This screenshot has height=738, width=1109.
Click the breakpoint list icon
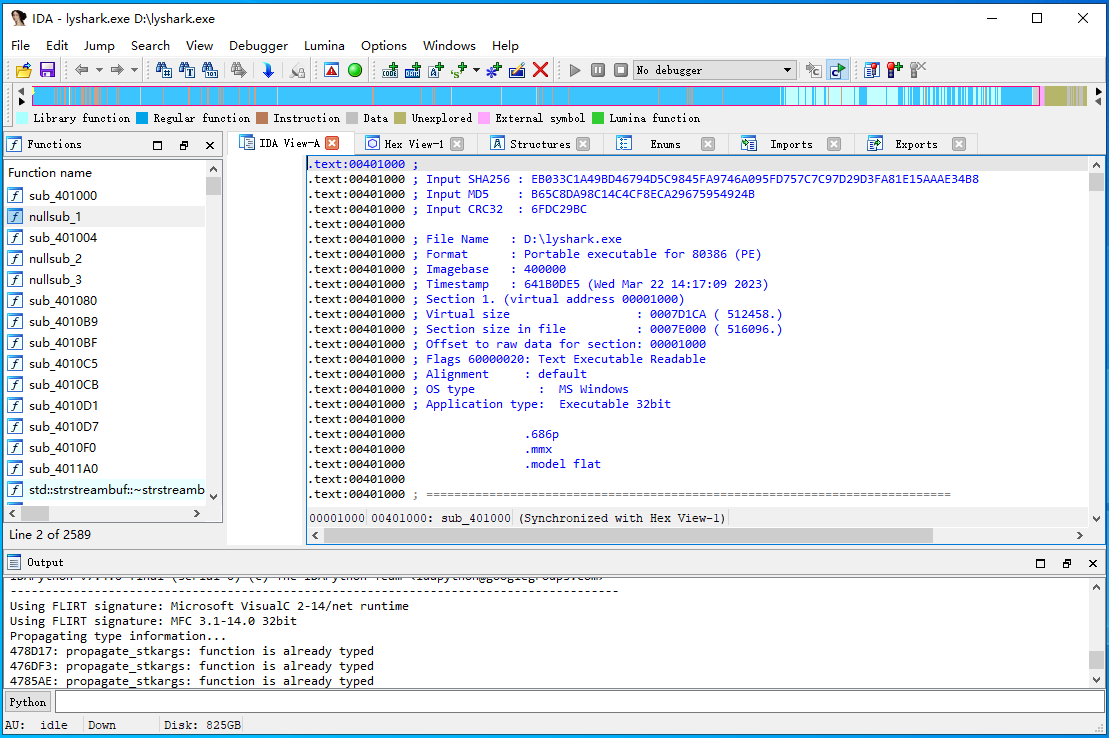tap(872, 70)
